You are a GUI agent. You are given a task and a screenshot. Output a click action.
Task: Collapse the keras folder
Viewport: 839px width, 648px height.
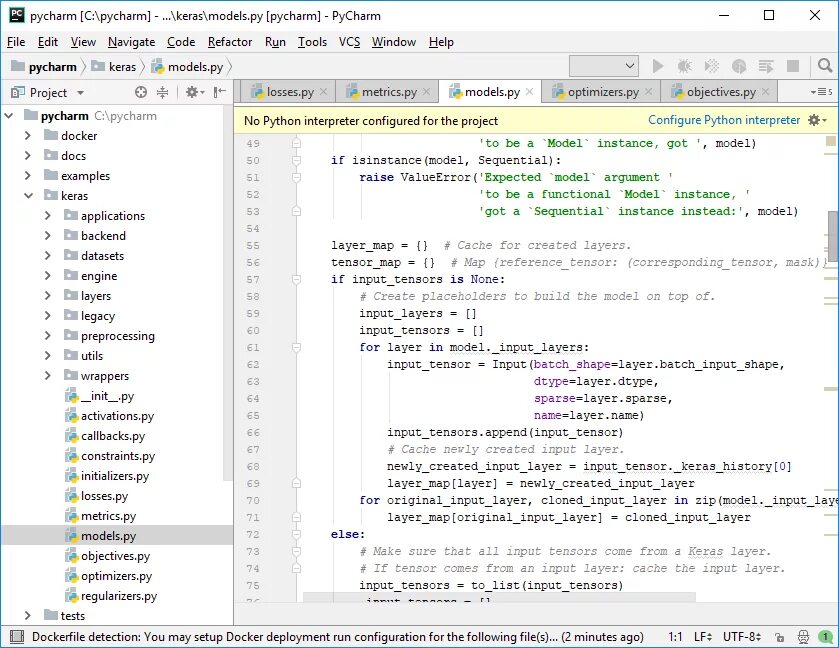click(x=28, y=196)
